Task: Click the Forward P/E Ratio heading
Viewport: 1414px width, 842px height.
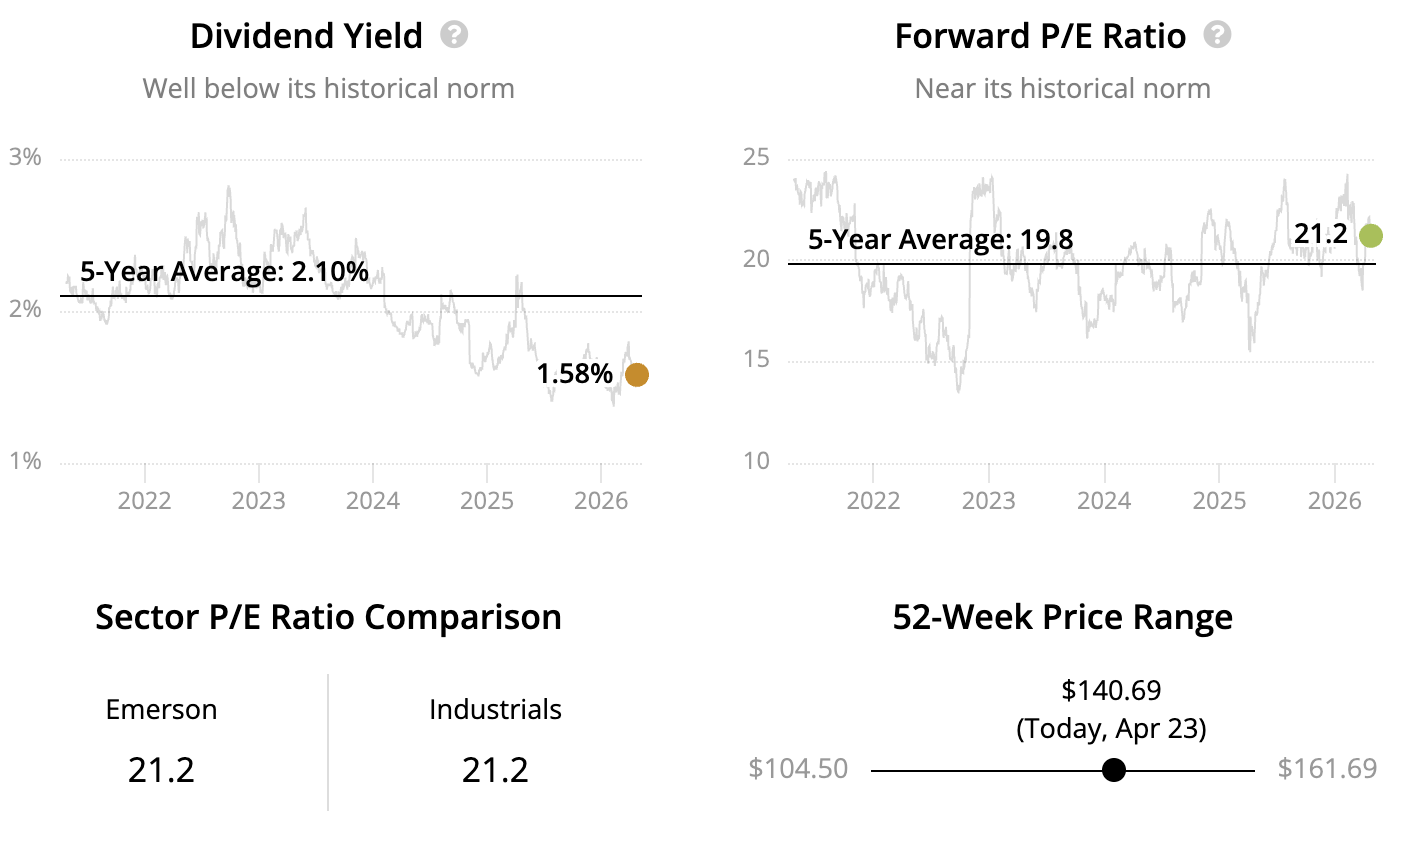Action: pos(1040,36)
